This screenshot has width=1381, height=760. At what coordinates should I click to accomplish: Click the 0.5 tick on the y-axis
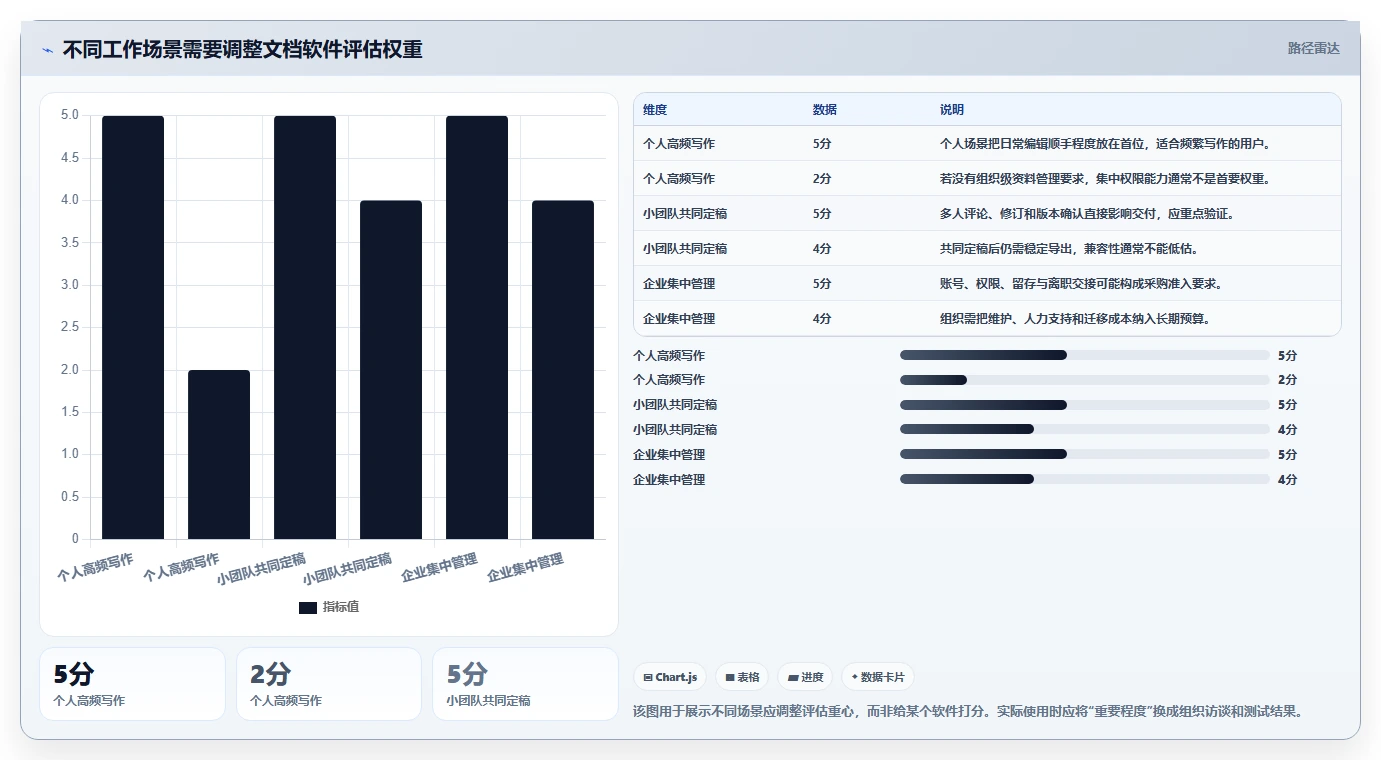[70, 497]
